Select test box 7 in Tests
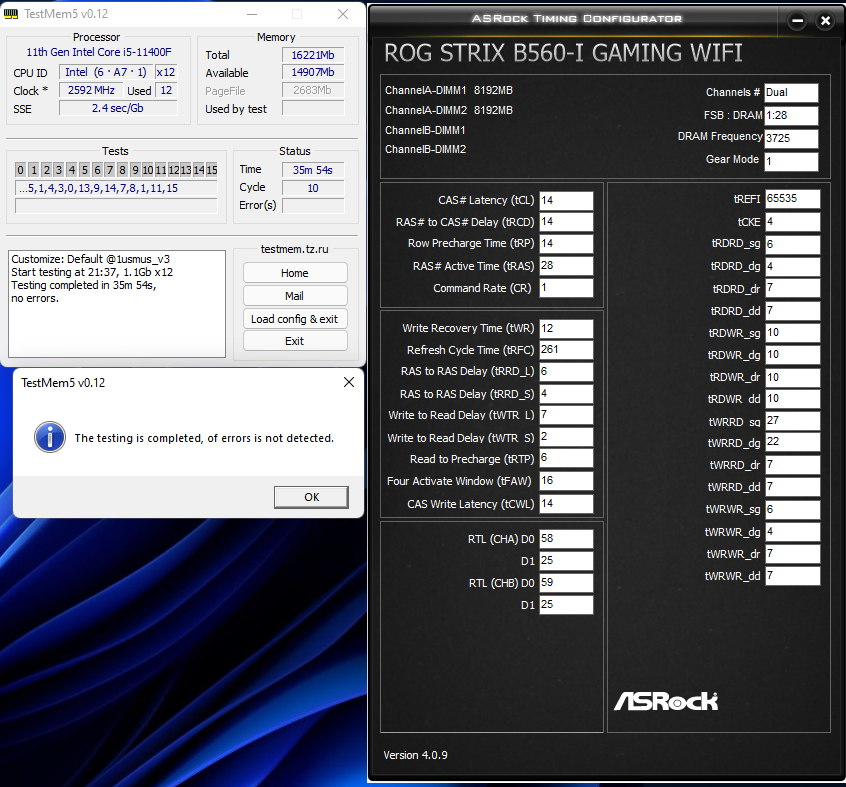The height and width of the screenshot is (787, 846). pos(110,170)
